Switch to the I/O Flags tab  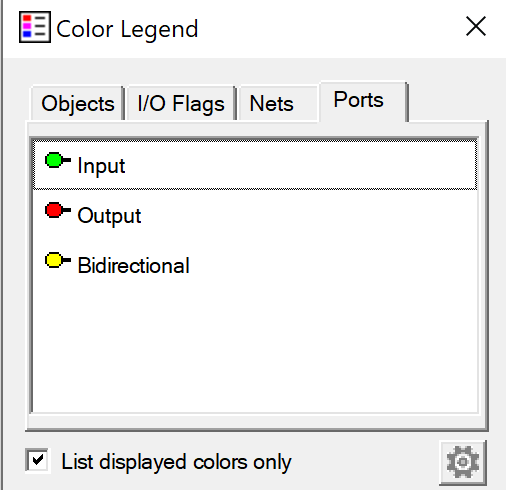click(181, 103)
